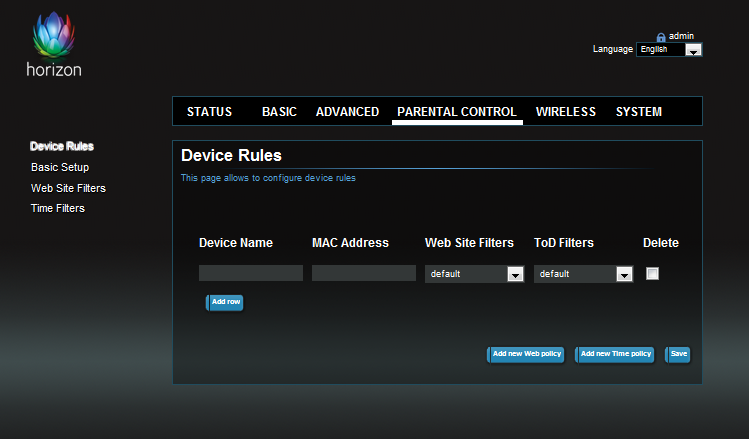The width and height of the screenshot is (749, 439).
Task: Click the 'Web Site Filters' column header
Action: pyautogui.click(x=469, y=243)
